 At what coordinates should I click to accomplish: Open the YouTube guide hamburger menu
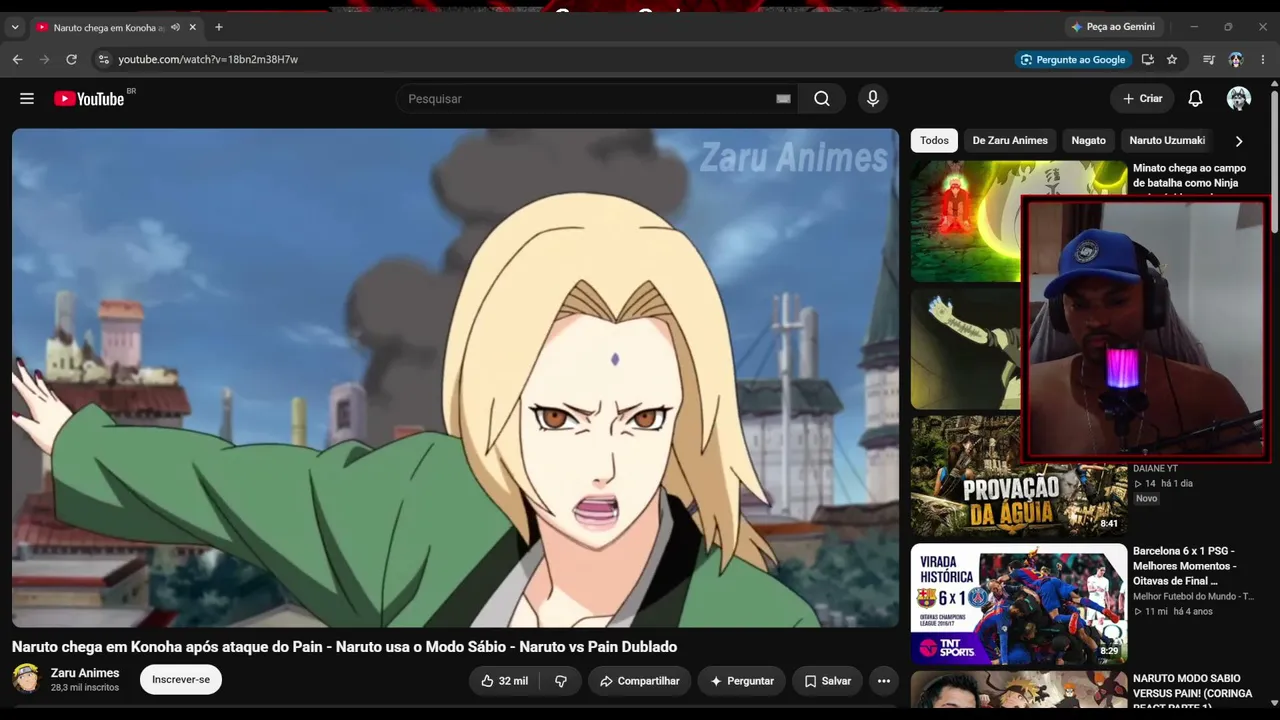coord(27,99)
